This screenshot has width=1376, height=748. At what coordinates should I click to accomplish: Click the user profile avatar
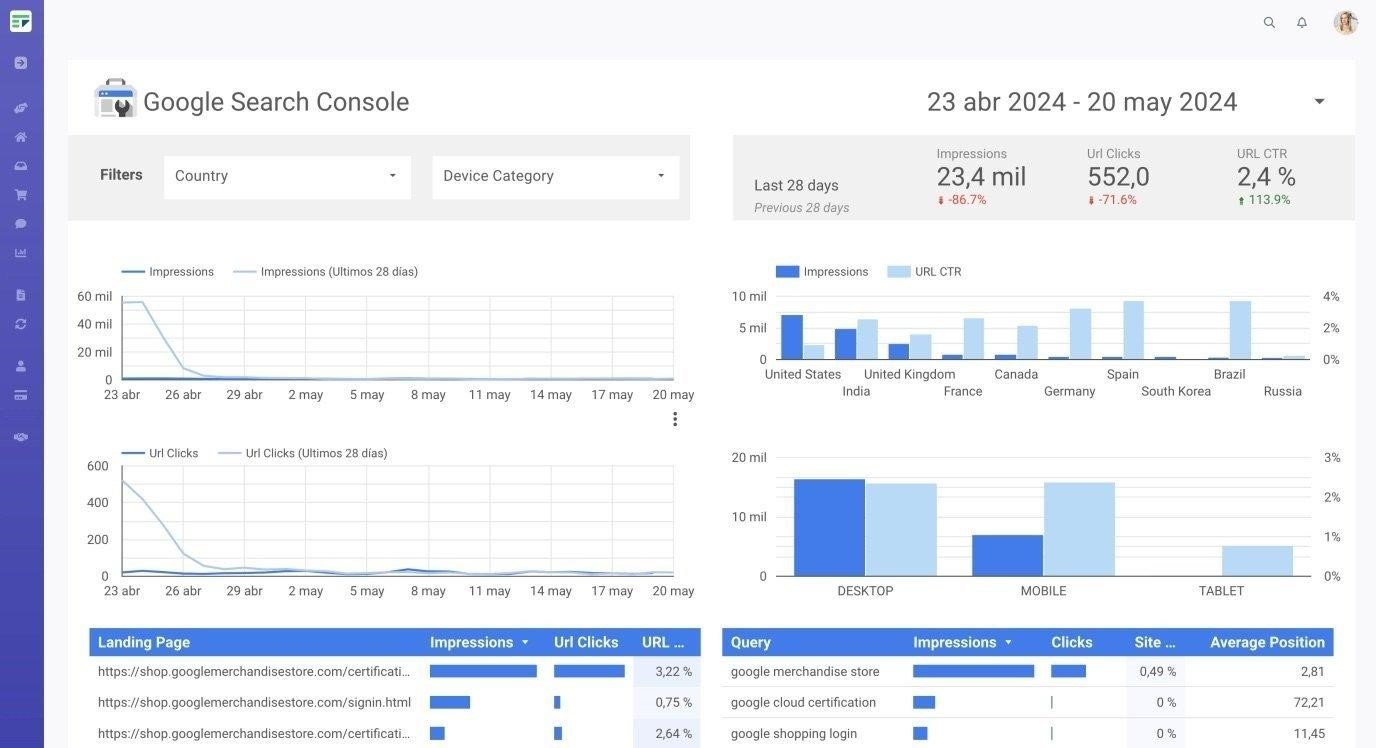pyautogui.click(x=1344, y=21)
